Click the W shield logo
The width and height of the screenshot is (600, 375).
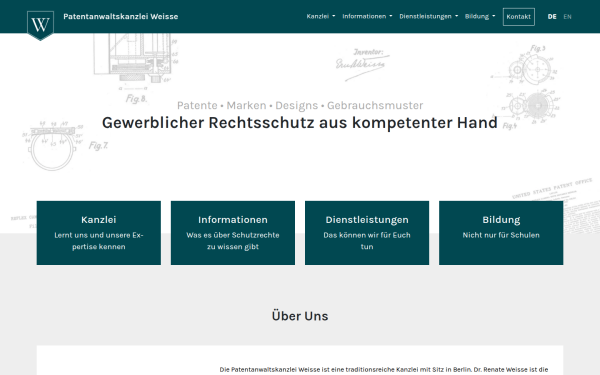(x=40, y=25)
